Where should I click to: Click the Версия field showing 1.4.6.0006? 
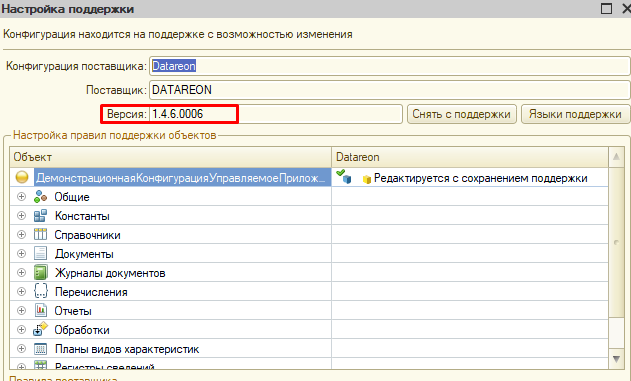(276, 114)
